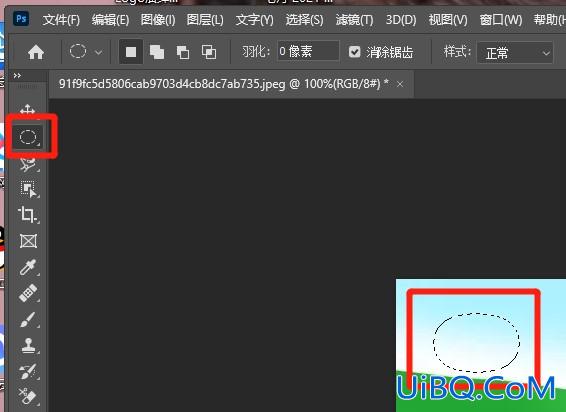The width and height of the screenshot is (566, 412).
Task: Open the 视图(V) menu
Action: pos(448,19)
